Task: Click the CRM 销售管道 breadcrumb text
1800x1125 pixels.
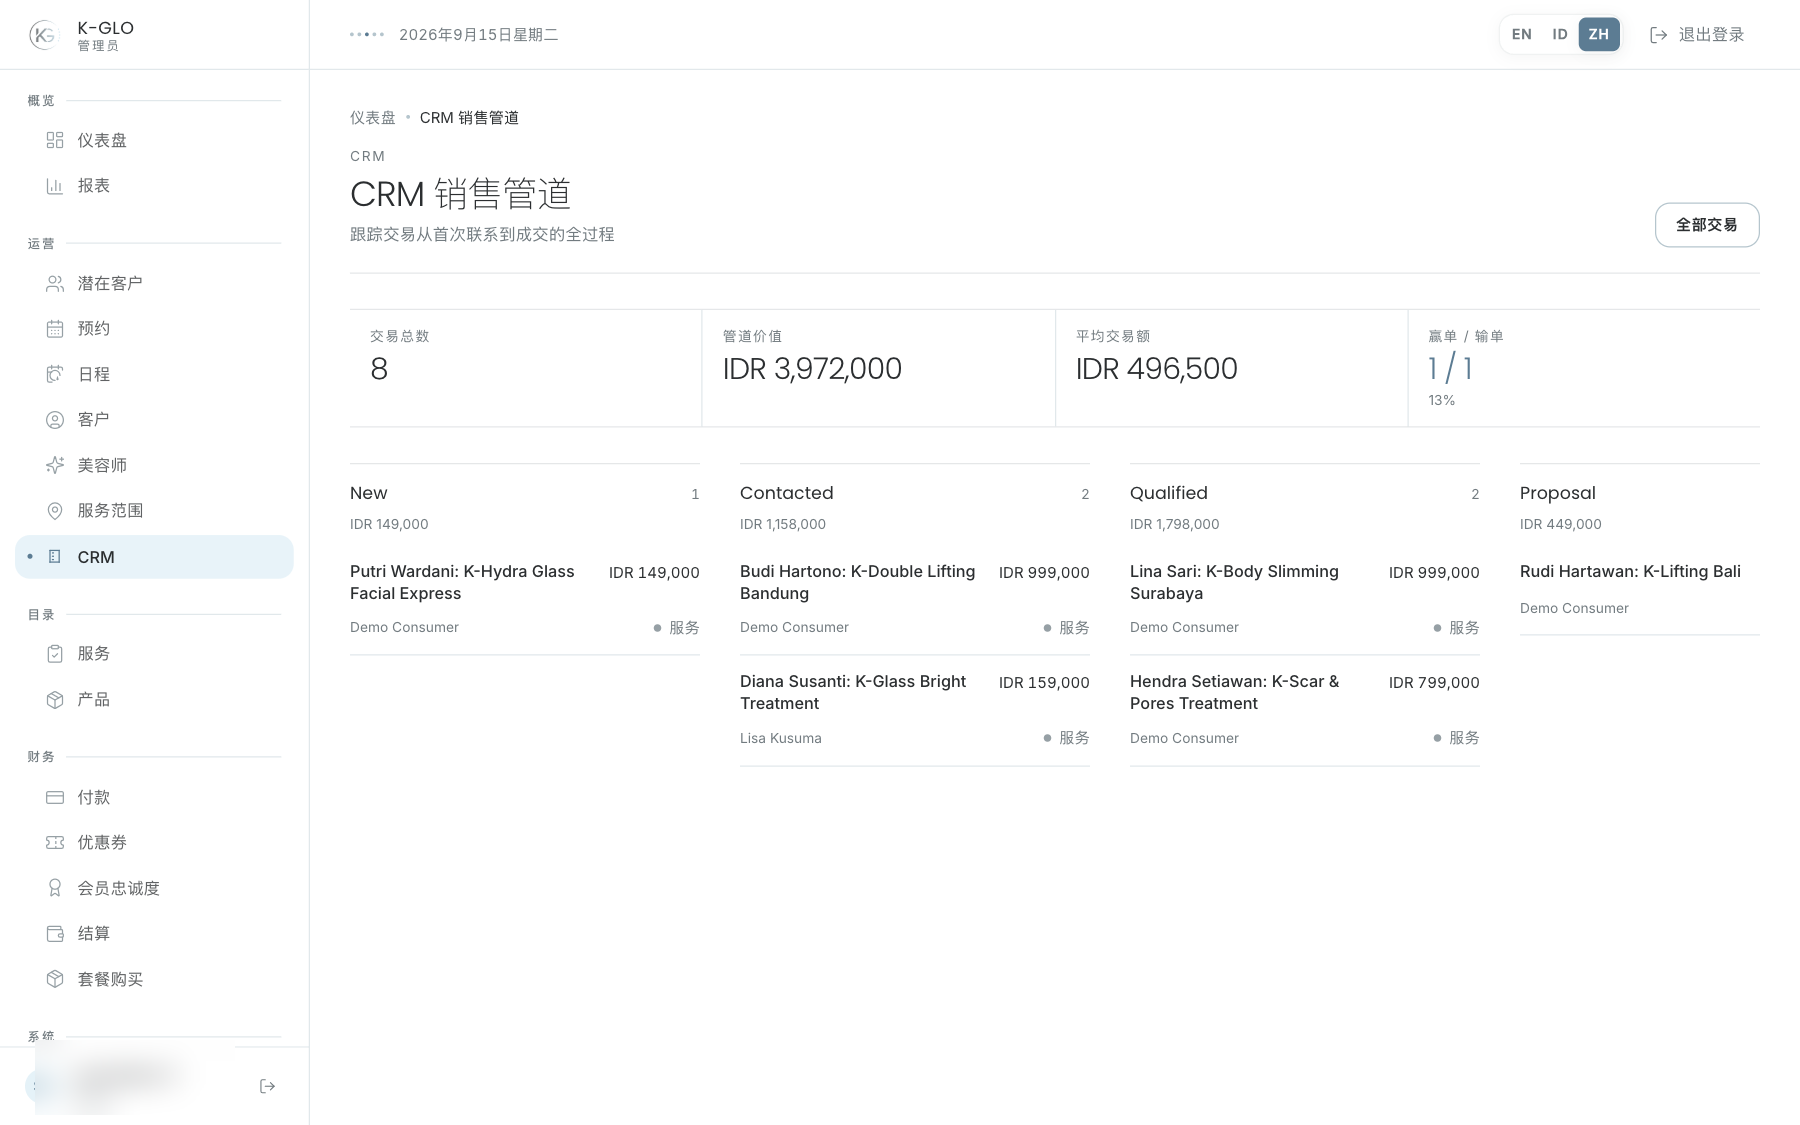Action: [x=469, y=118]
